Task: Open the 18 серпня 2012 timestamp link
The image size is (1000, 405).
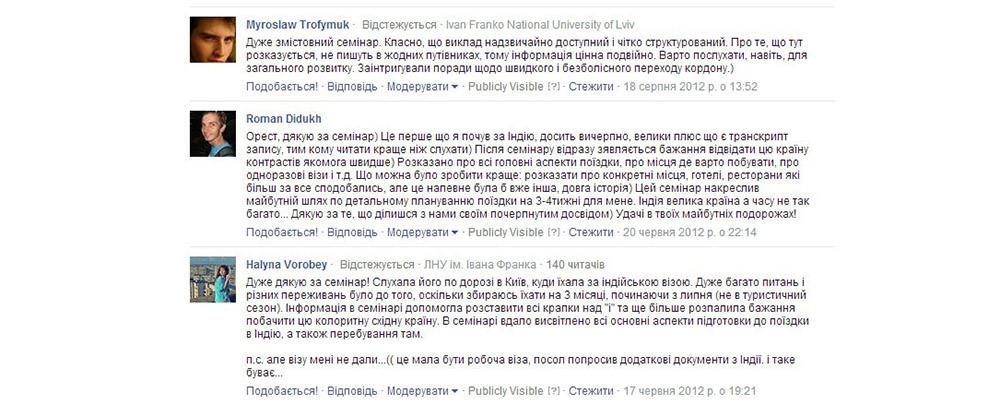Action: (x=690, y=87)
